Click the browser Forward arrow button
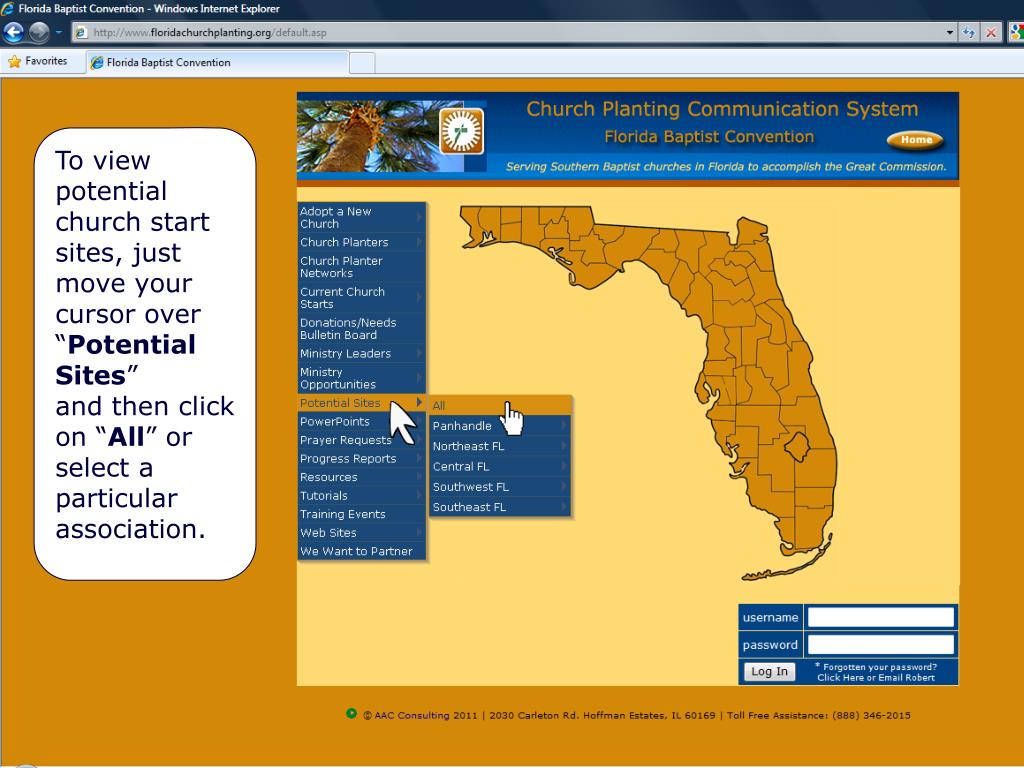The width and height of the screenshot is (1024, 768). pos(39,32)
